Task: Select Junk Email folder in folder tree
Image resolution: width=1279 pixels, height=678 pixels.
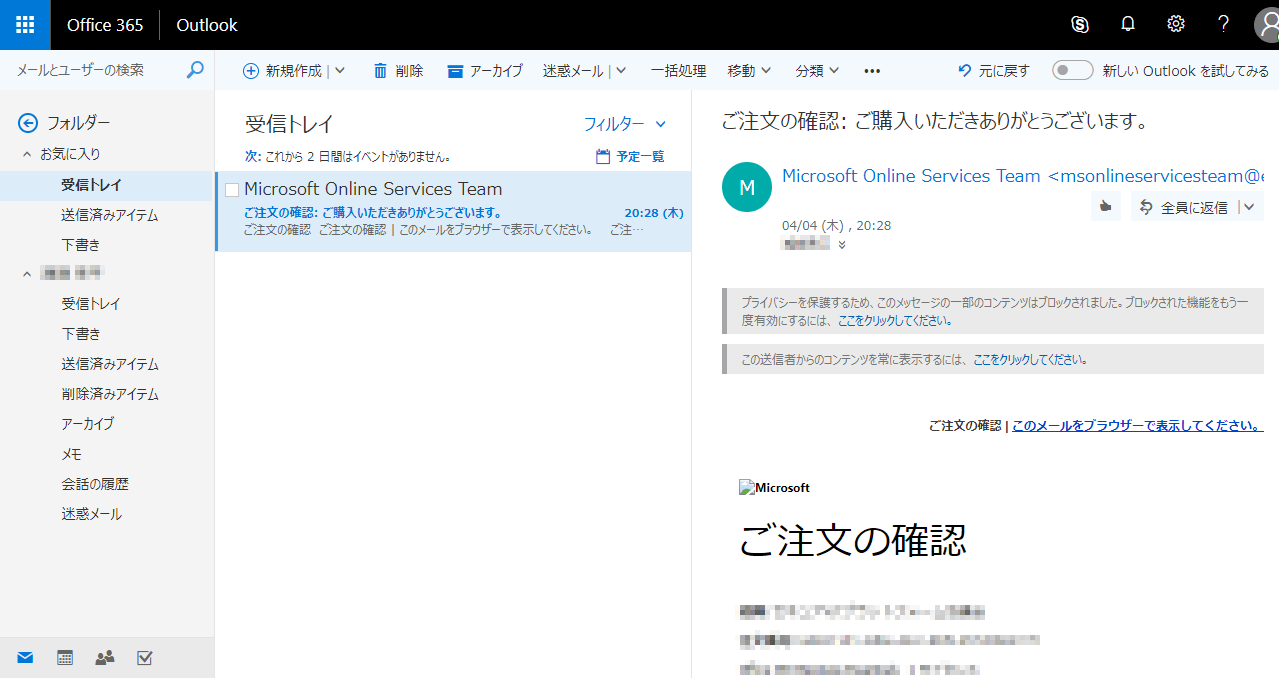Action: point(107,514)
